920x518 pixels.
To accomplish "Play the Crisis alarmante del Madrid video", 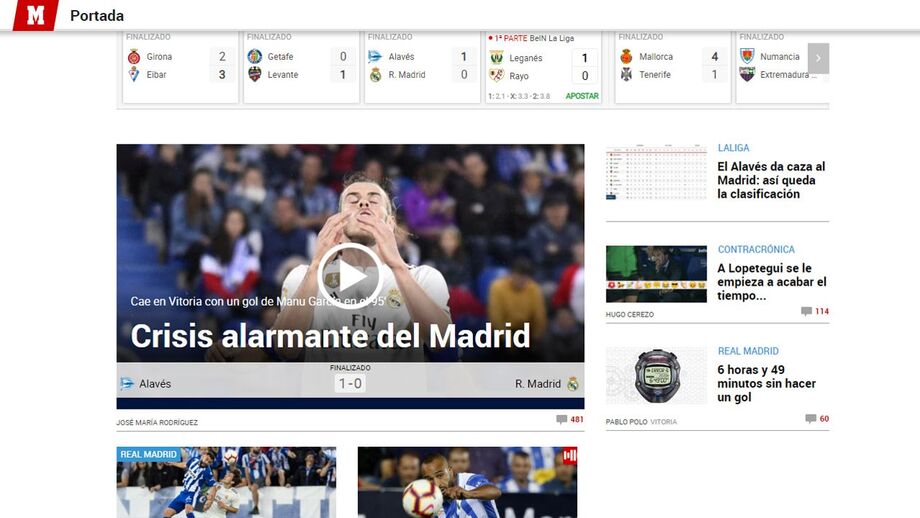I will pos(350,276).
